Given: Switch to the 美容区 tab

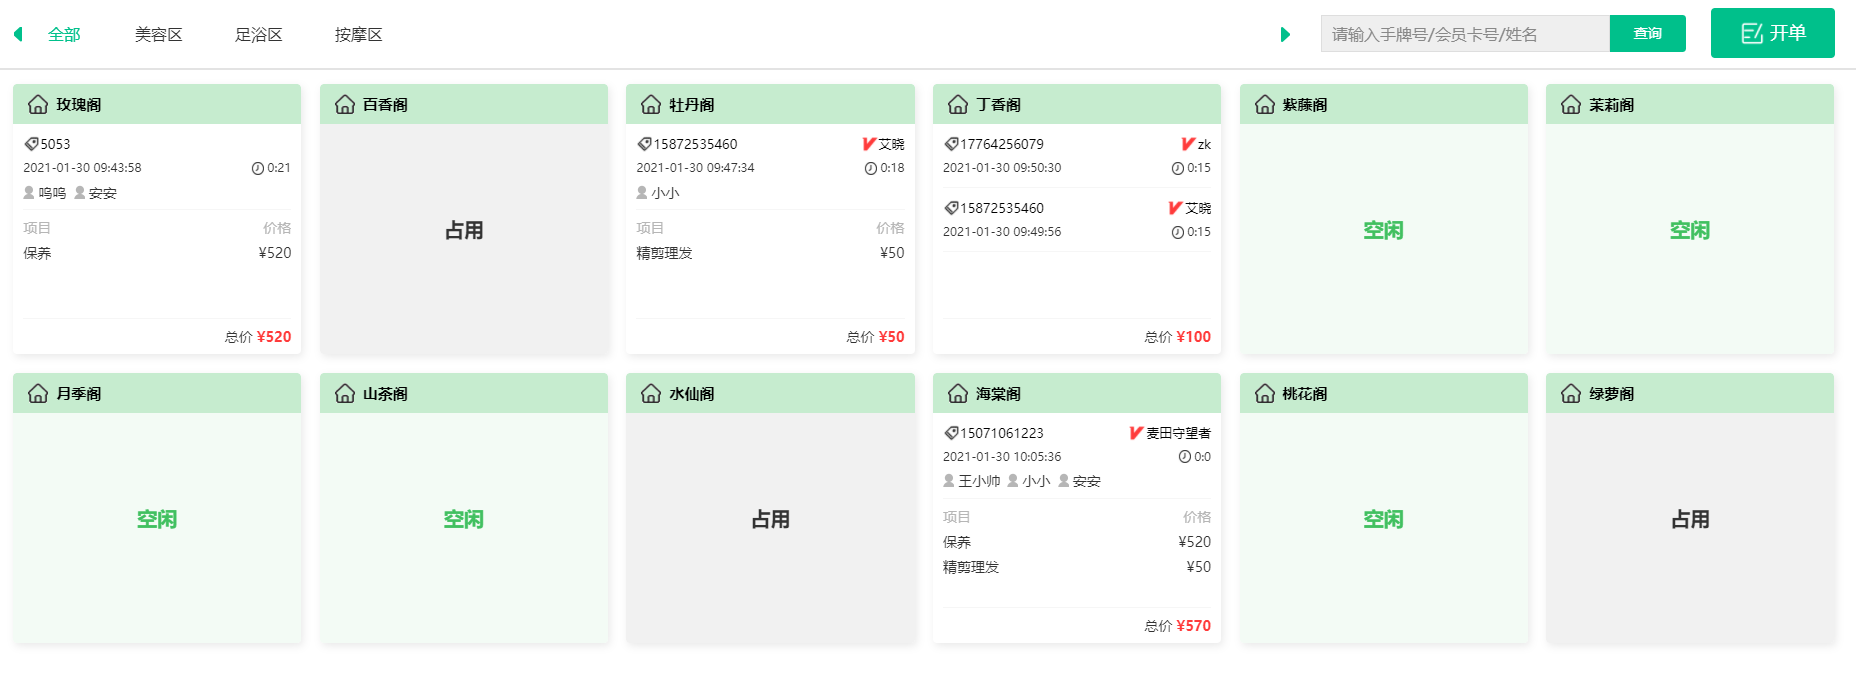Looking at the screenshot, I should [158, 35].
